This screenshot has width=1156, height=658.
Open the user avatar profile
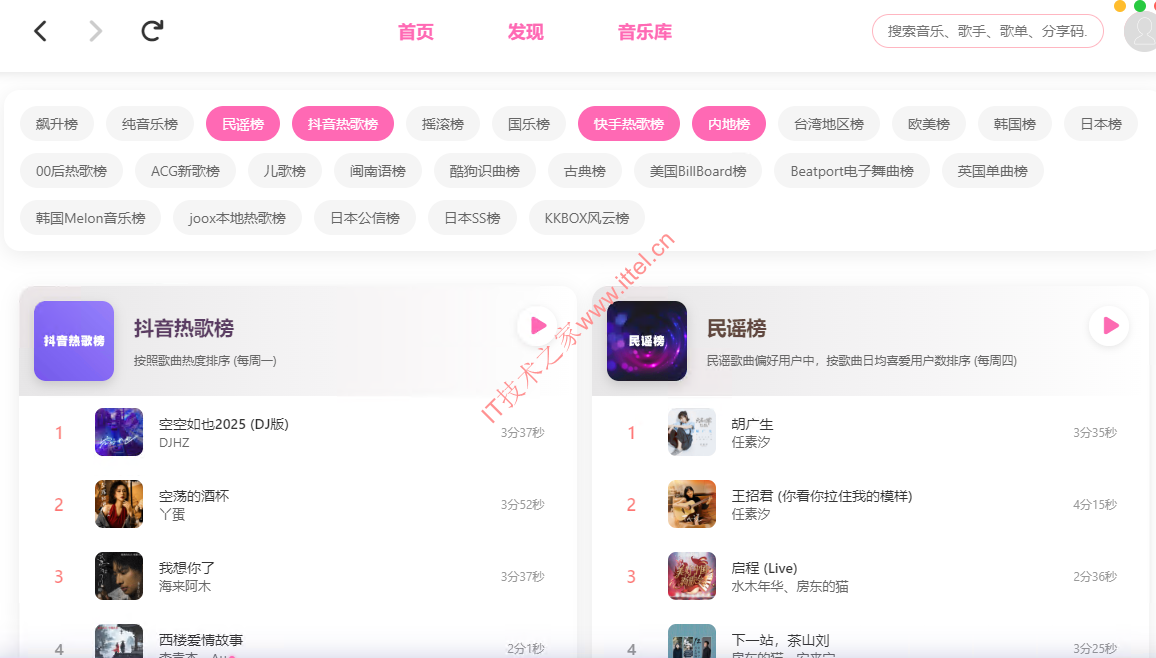[1141, 31]
